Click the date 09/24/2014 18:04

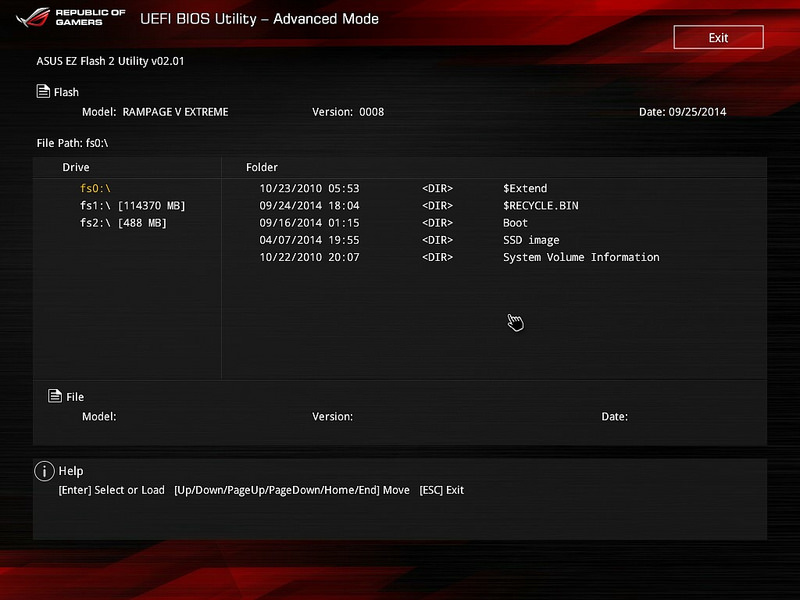pyautogui.click(x=309, y=206)
